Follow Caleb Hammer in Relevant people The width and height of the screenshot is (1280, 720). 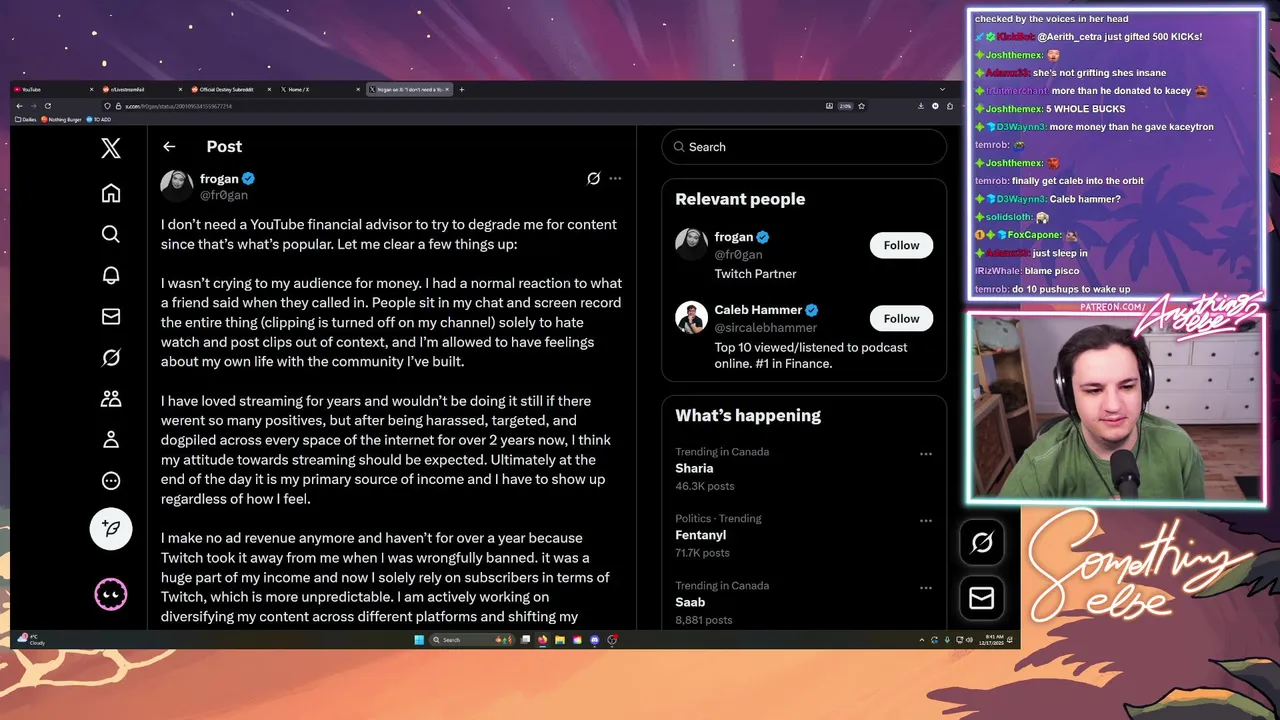[x=901, y=318]
